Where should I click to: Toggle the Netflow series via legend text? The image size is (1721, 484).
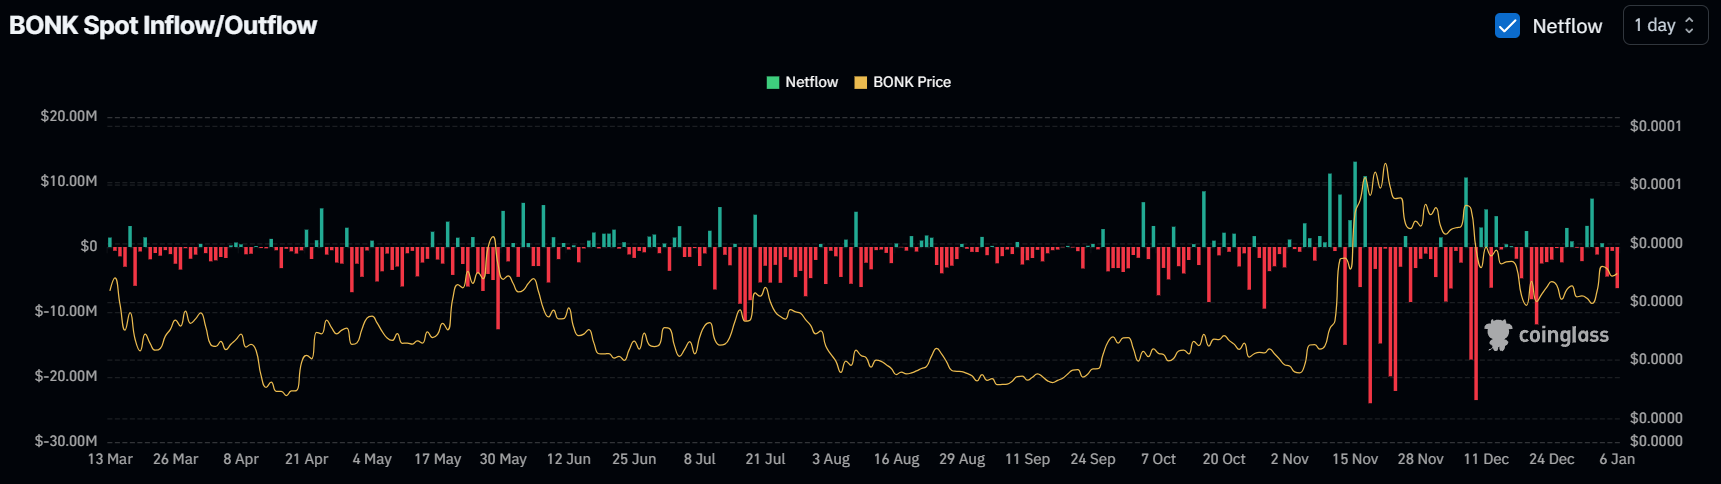tap(811, 82)
